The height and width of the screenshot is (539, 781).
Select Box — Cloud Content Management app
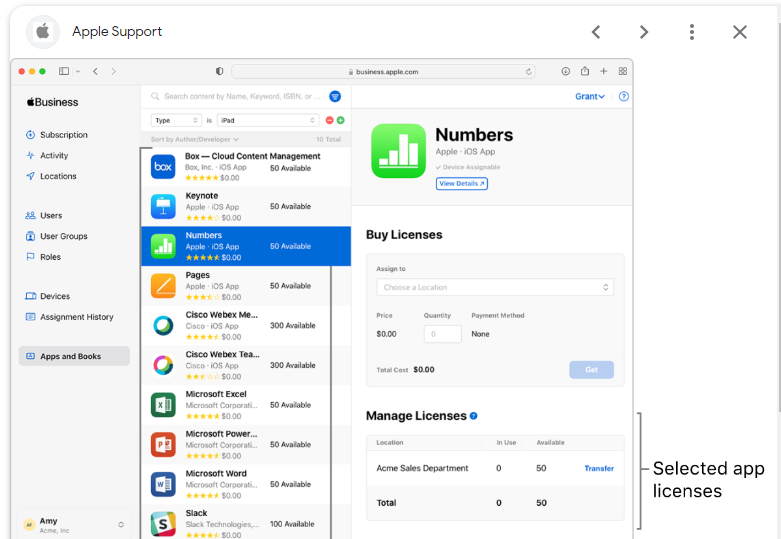click(246, 167)
